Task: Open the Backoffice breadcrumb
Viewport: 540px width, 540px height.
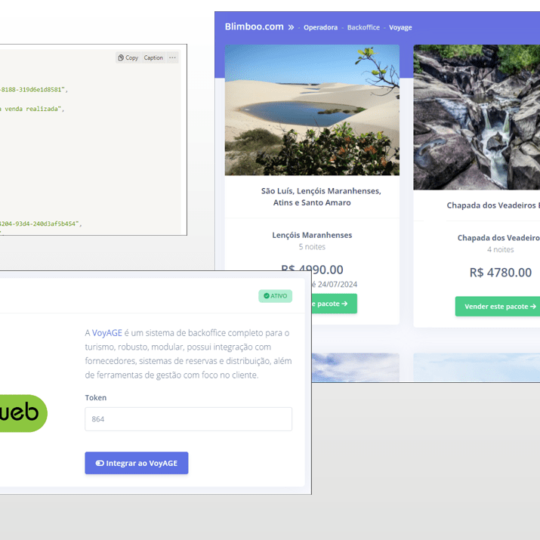Action: click(363, 28)
